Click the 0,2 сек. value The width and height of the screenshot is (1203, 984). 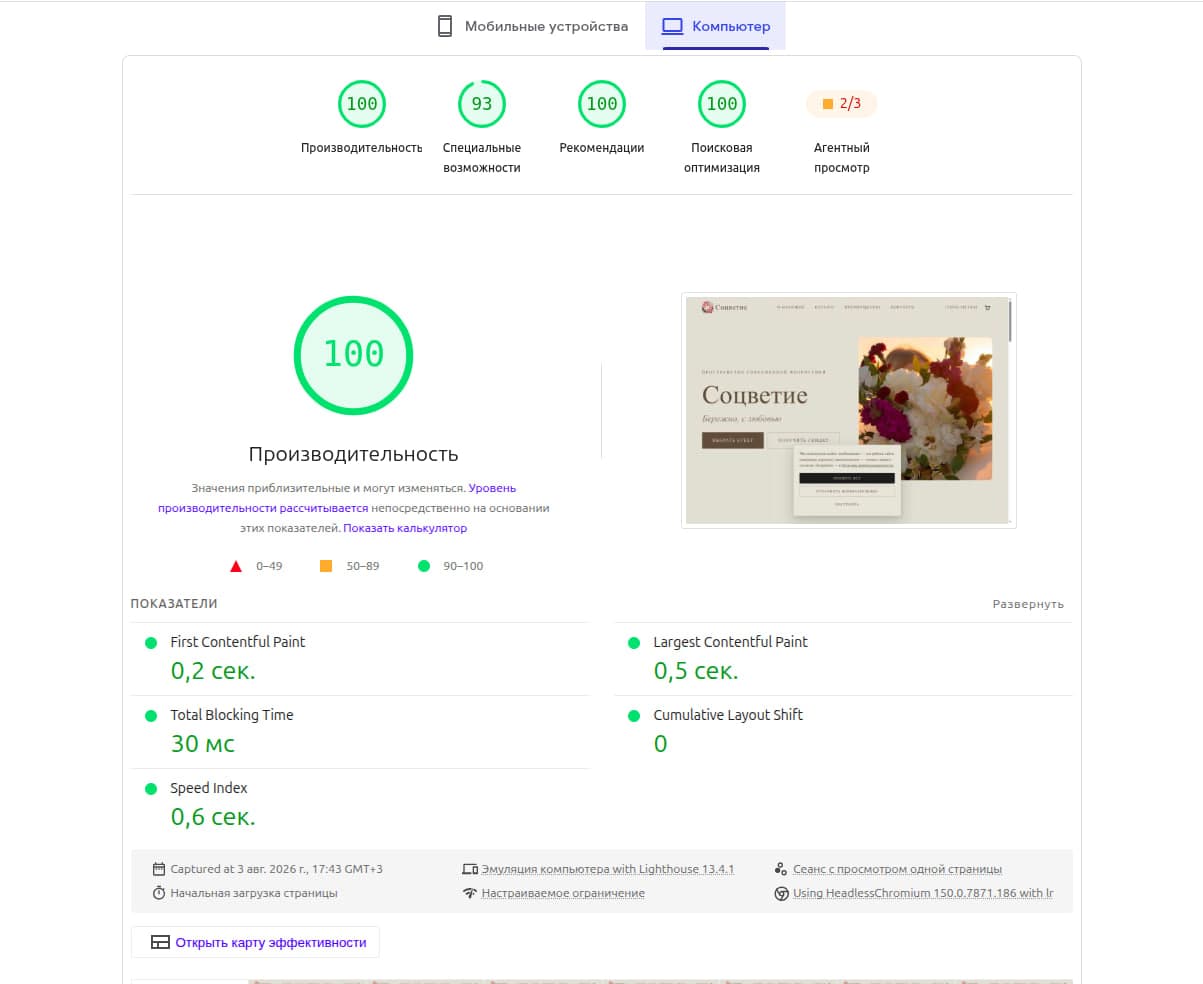pos(213,671)
